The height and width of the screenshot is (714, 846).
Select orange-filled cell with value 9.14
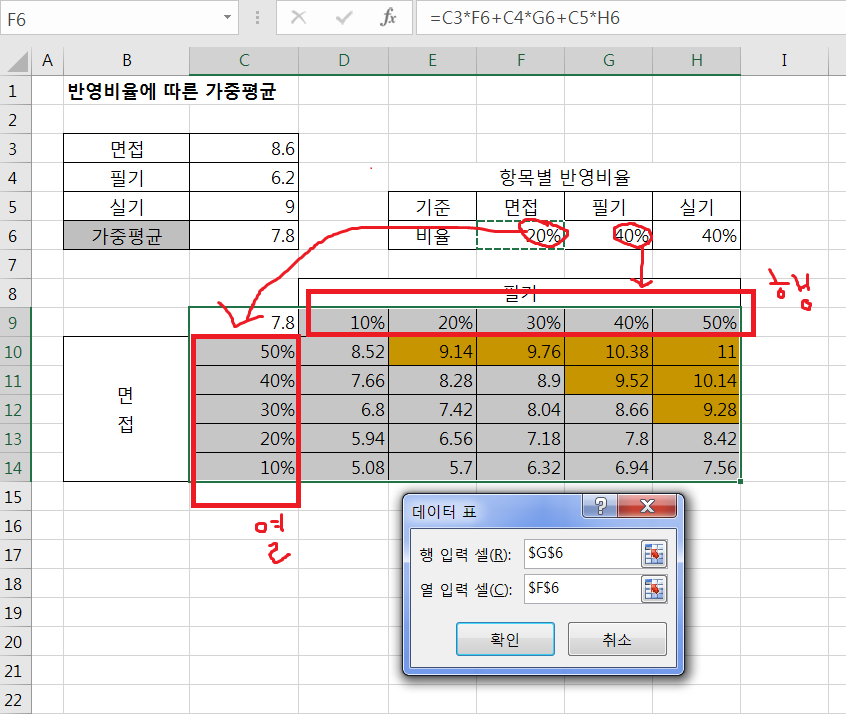432,352
